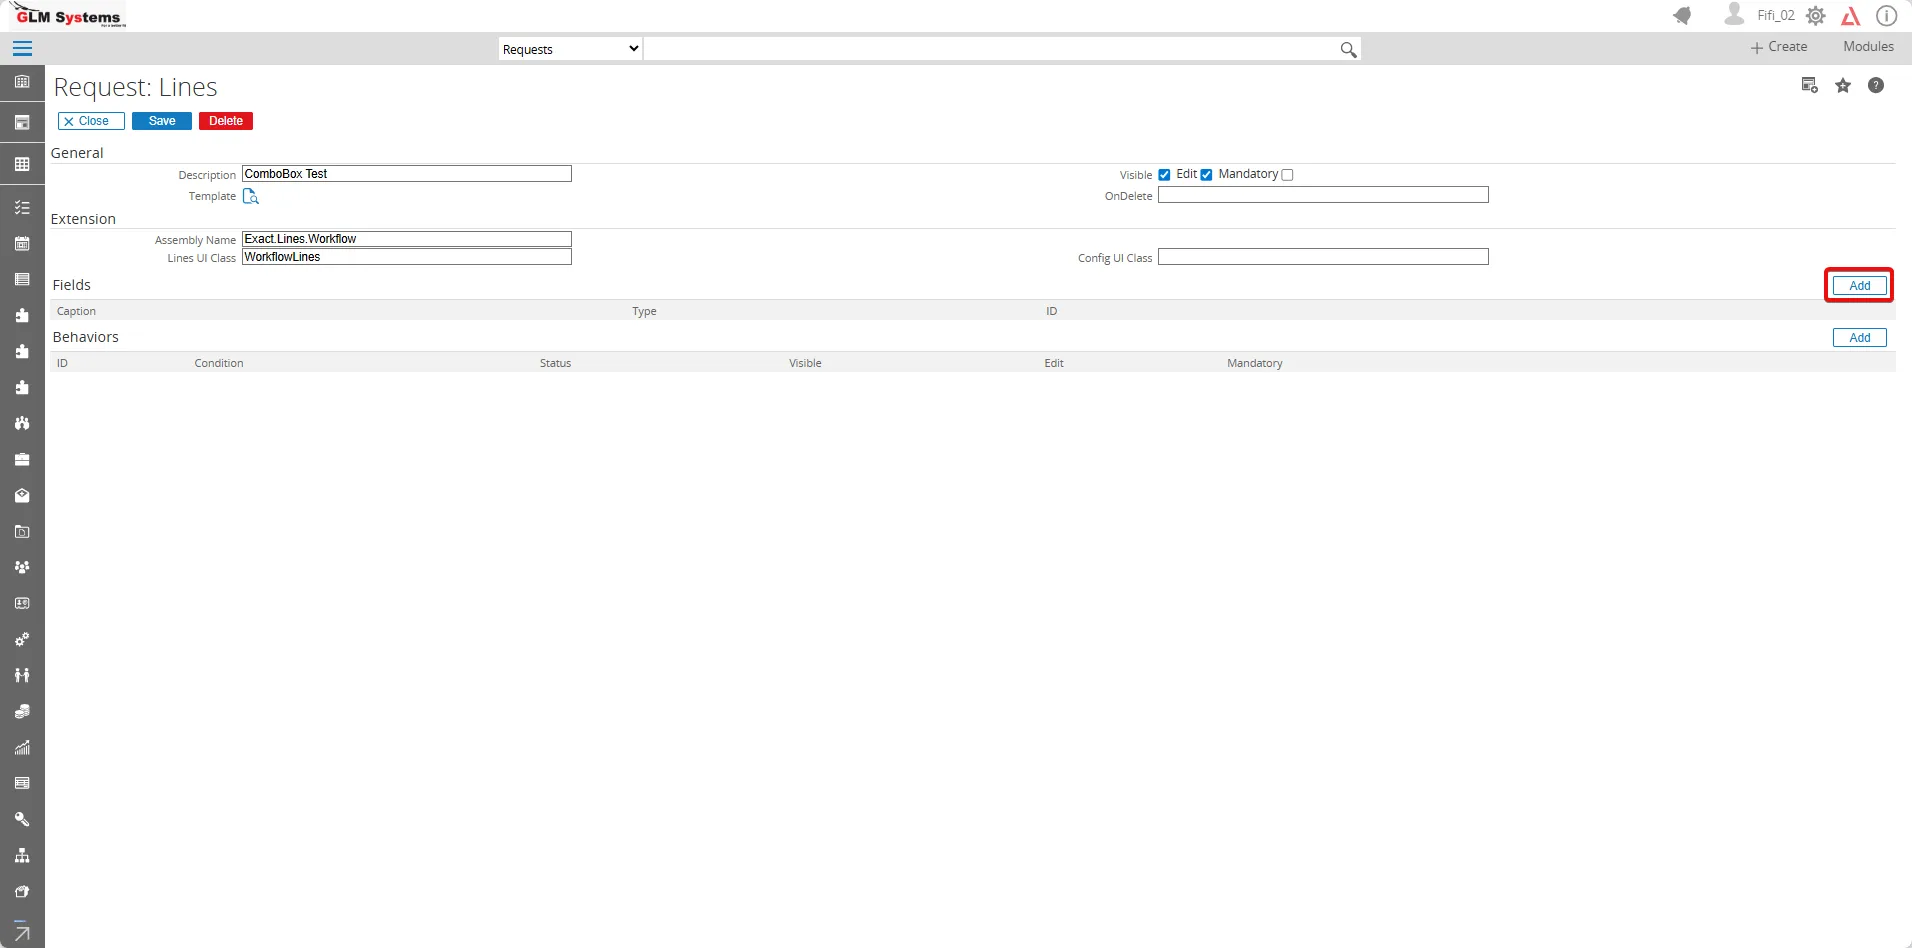The image size is (1912, 948).
Task: Open Template browse icon
Action: [x=251, y=196]
